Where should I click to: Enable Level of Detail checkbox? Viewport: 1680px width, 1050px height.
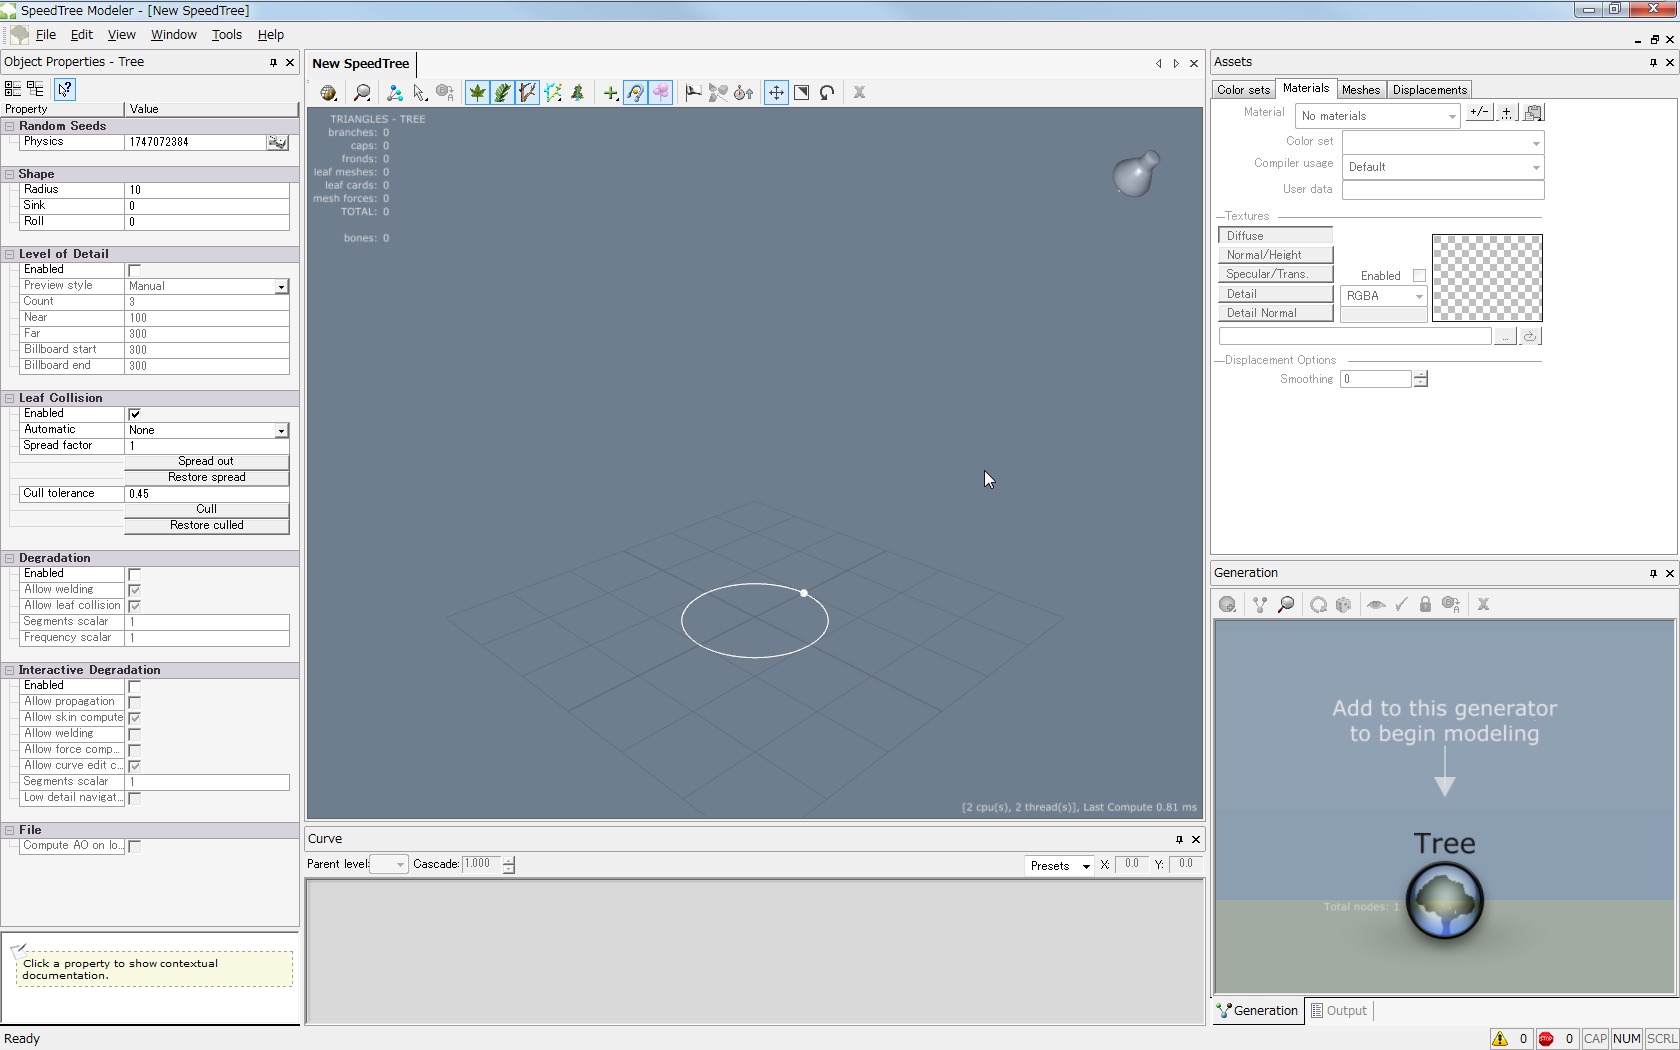click(x=135, y=270)
